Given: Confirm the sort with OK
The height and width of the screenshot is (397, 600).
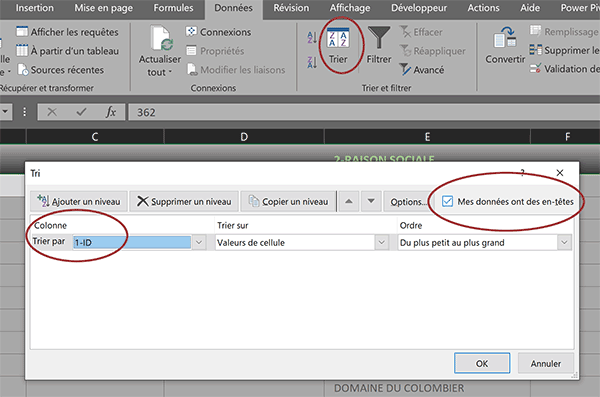Looking at the screenshot, I should pos(482,363).
